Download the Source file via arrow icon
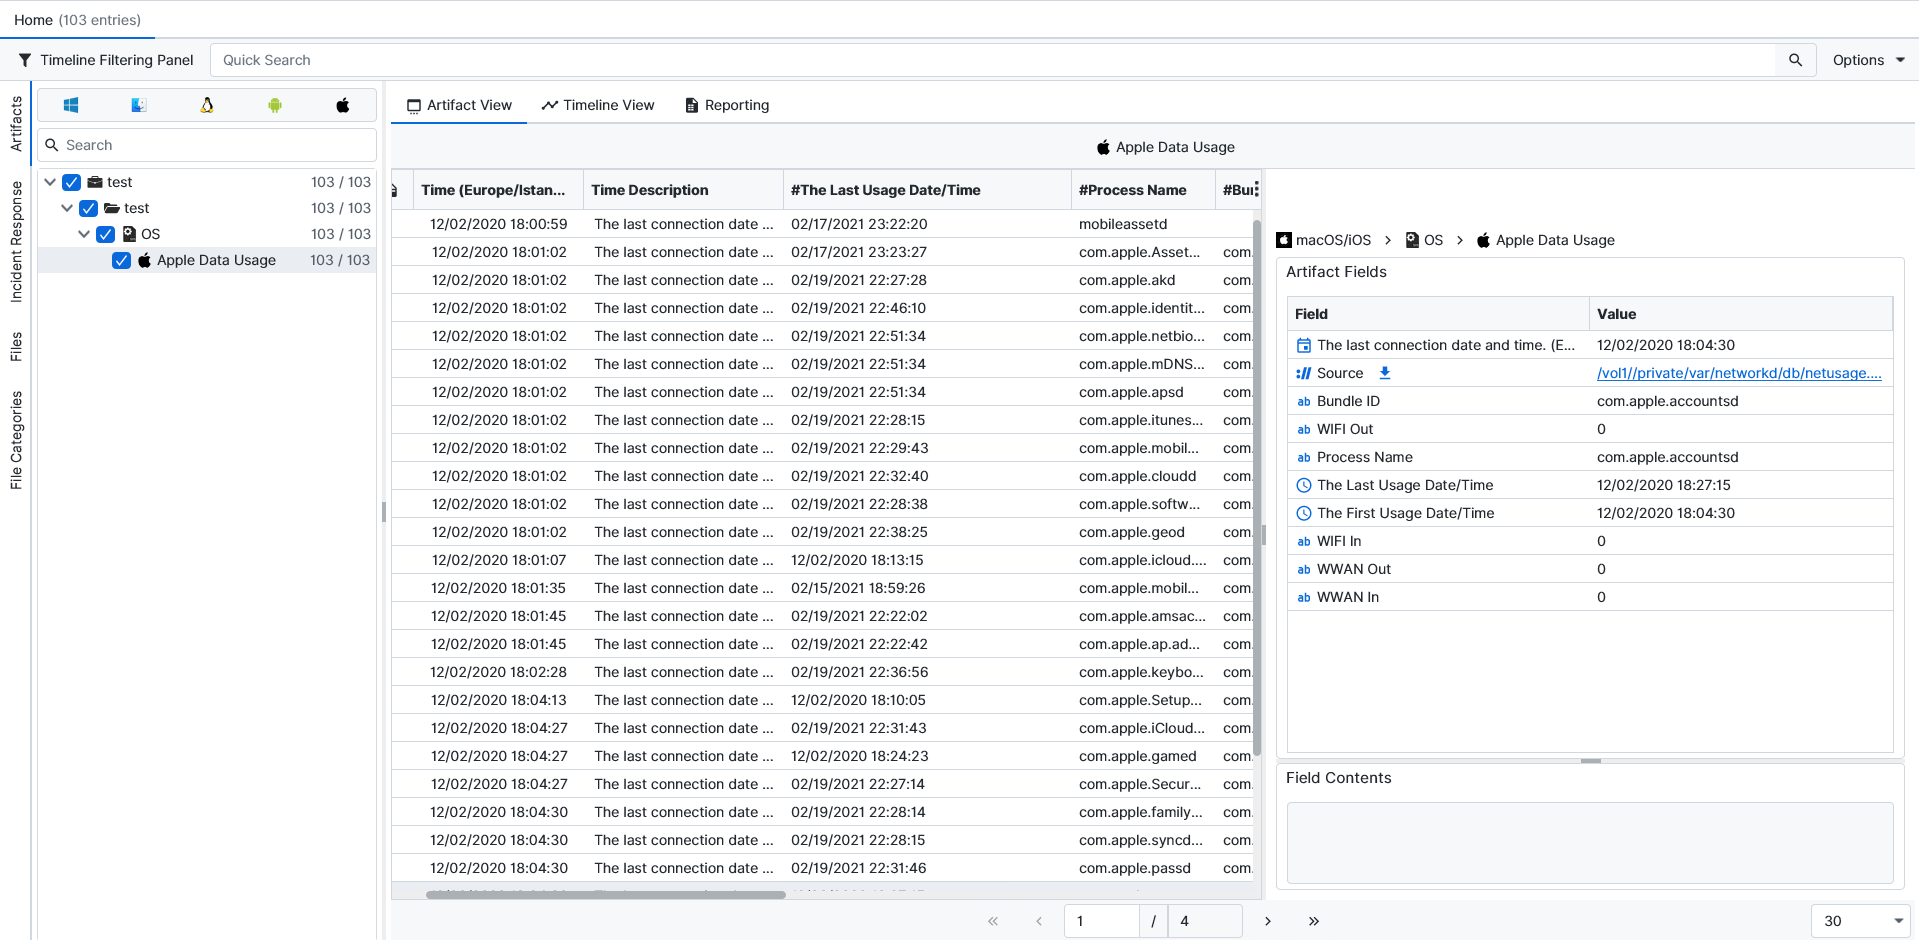The image size is (1919, 940). [x=1385, y=373]
